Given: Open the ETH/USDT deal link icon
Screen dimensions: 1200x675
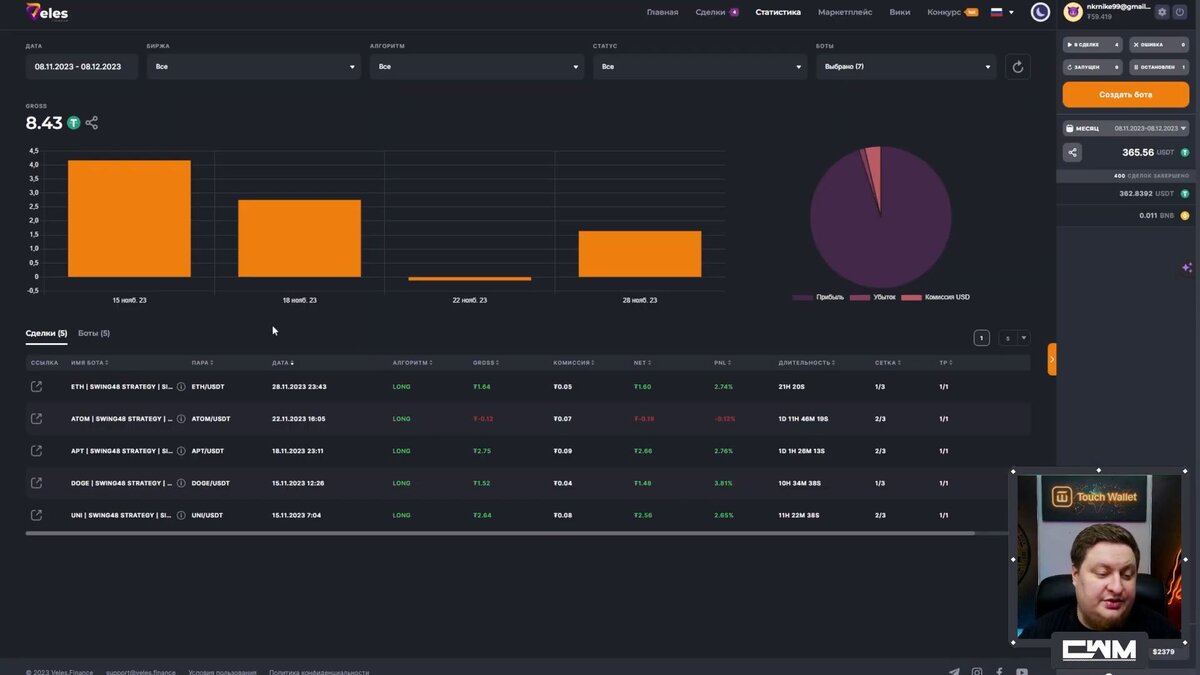Looking at the screenshot, I should coord(37,387).
